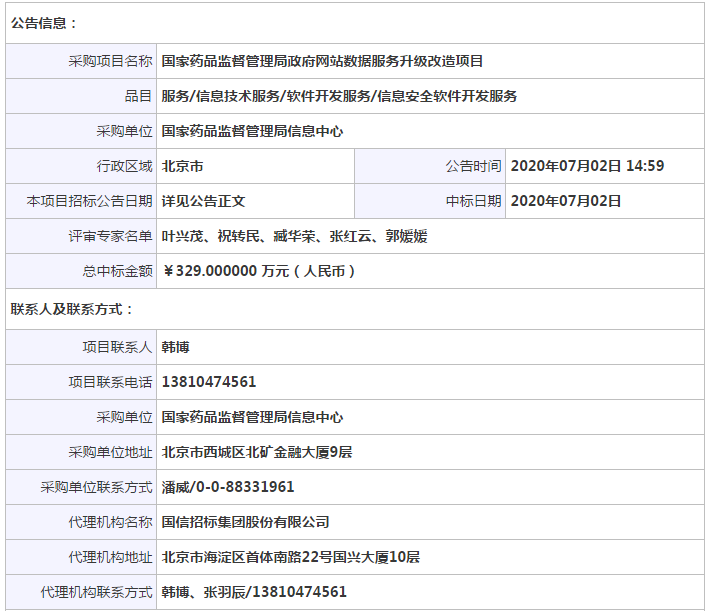Click the 北京市 region value
This screenshot has height=611, width=707.
pyautogui.click(x=182, y=166)
